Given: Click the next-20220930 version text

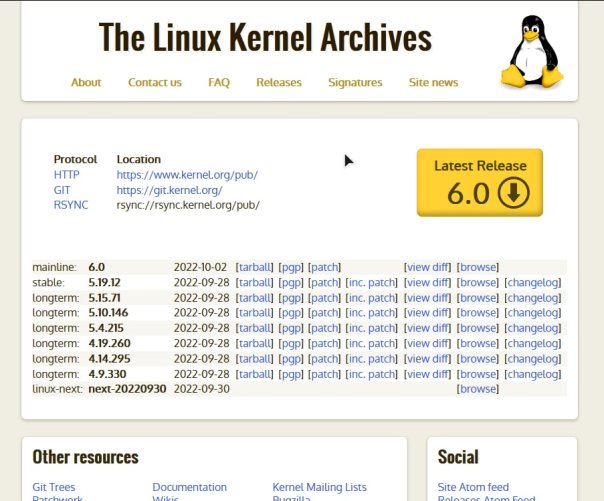Looking at the screenshot, I should point(127,389).
